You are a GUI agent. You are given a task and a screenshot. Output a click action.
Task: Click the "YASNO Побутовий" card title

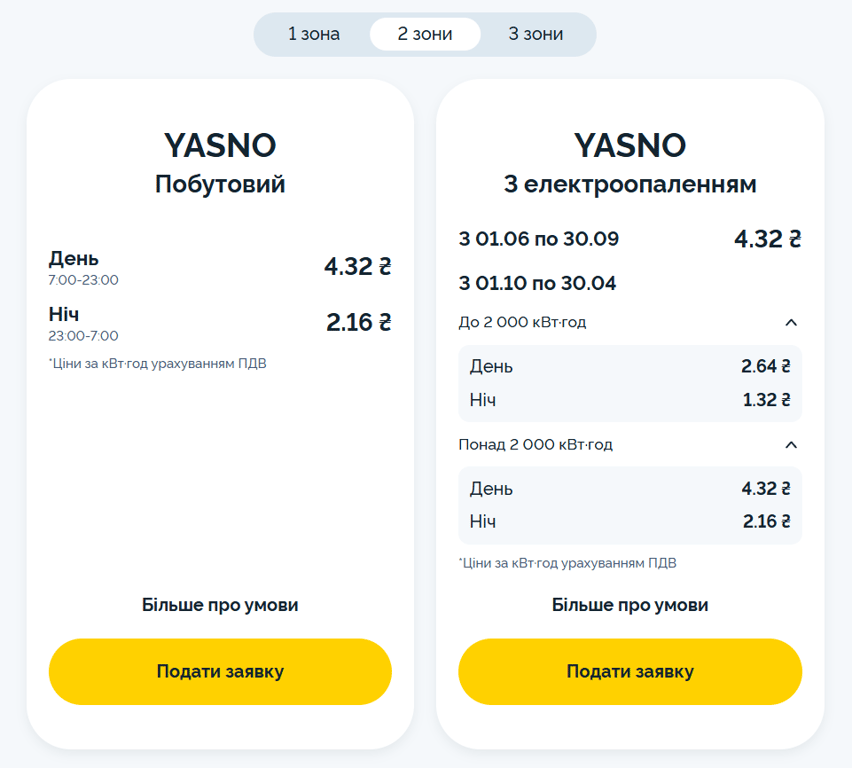coord(220,163)
